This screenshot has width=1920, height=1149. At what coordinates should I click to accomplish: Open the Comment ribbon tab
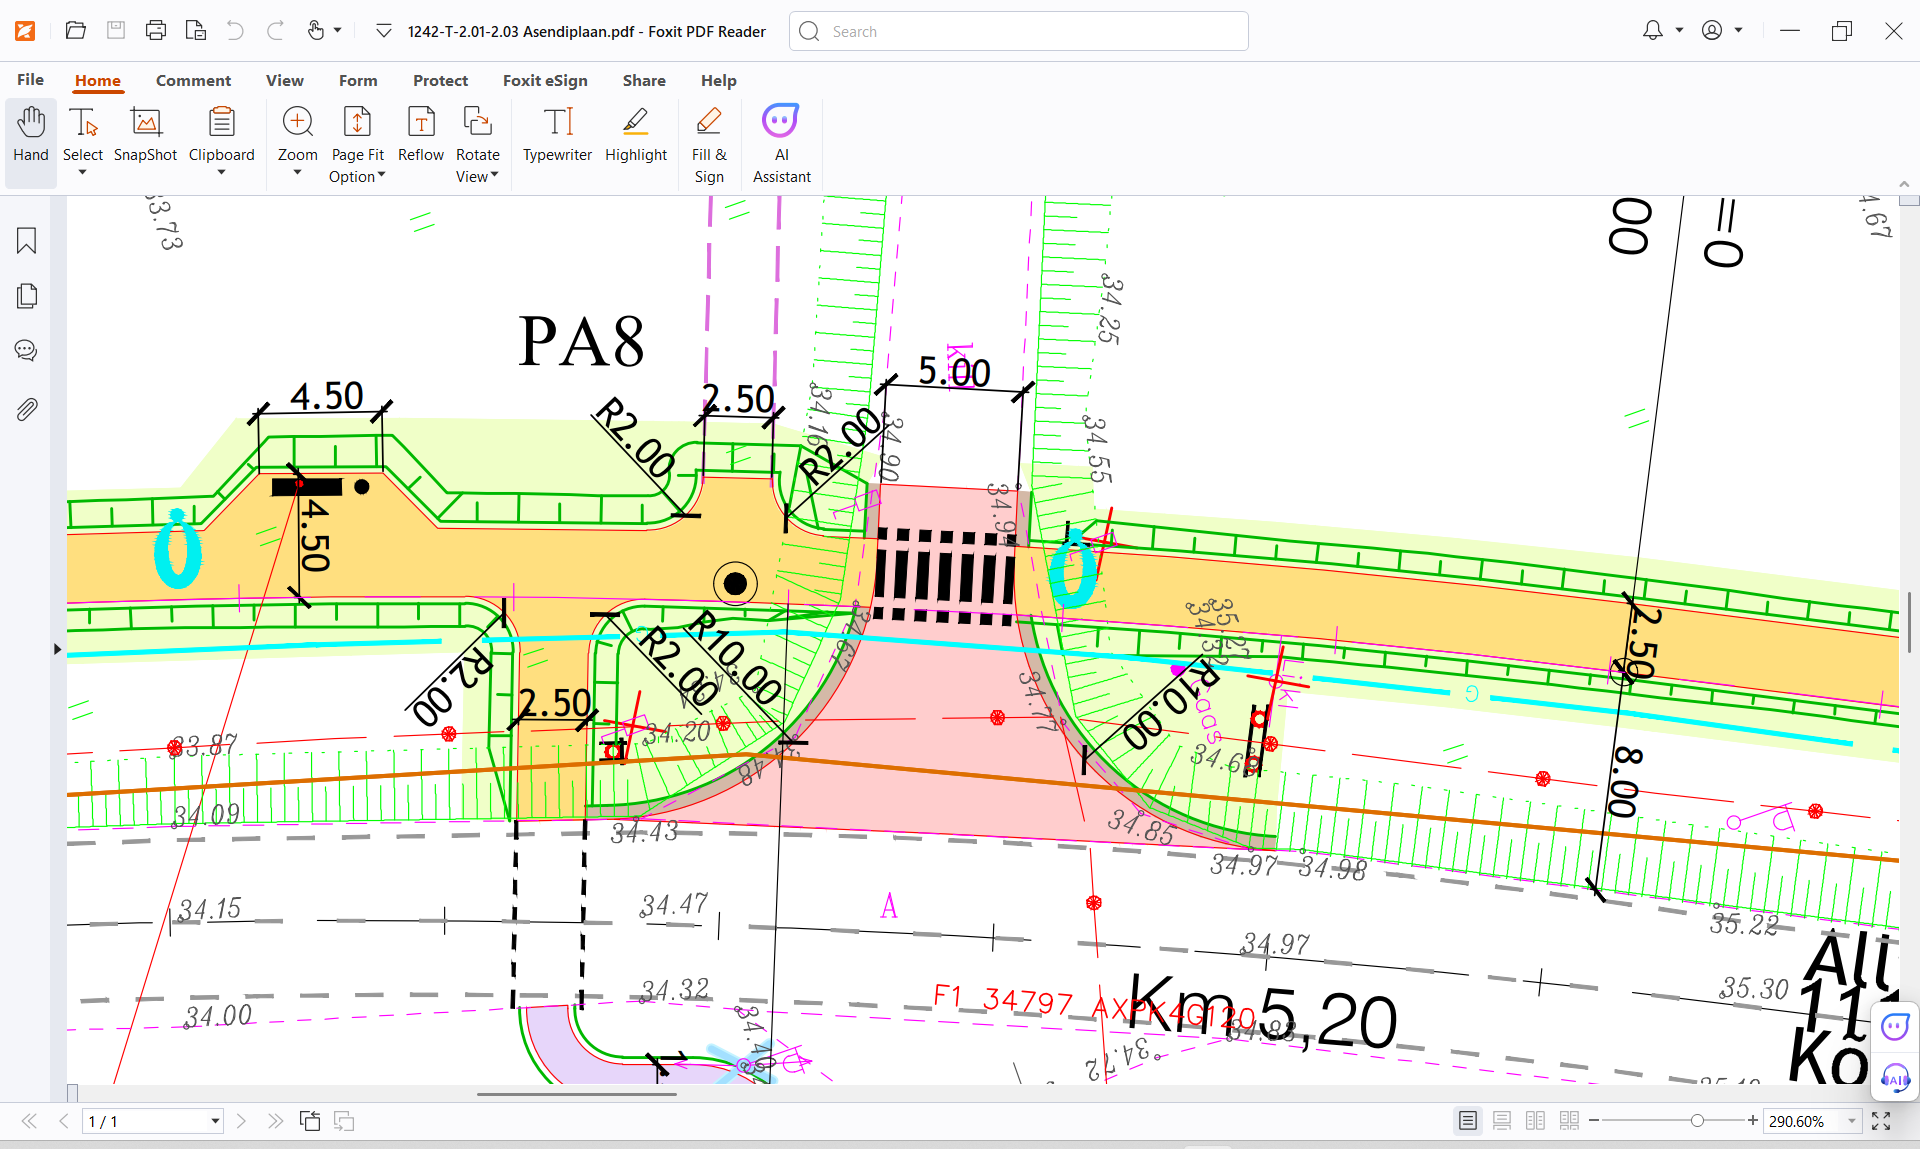(x=193, y=80)
